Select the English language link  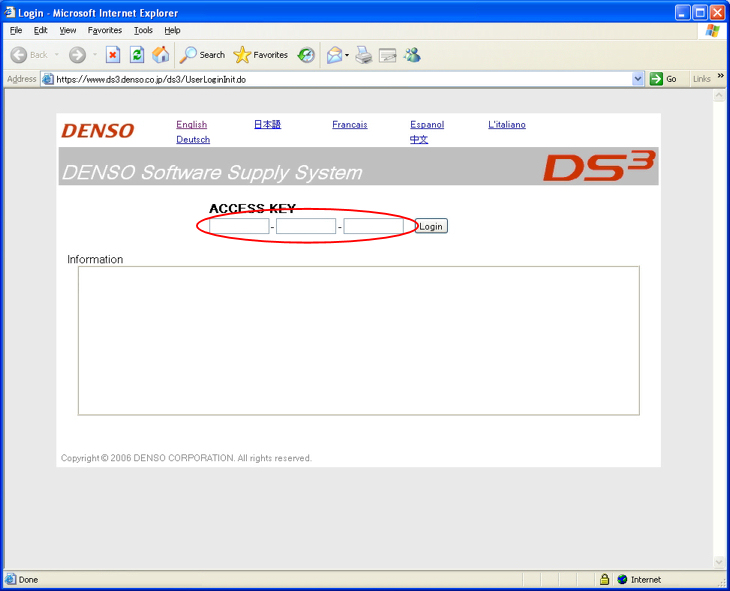191,124
